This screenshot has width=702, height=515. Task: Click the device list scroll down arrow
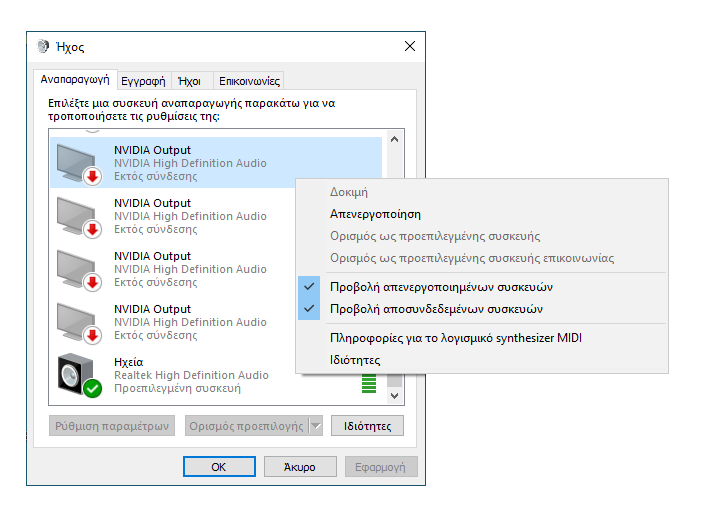click(x=394, y=395)
